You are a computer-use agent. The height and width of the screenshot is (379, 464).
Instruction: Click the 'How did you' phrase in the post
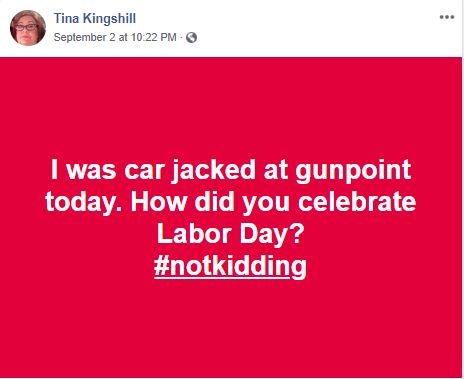tap(210, 203)
